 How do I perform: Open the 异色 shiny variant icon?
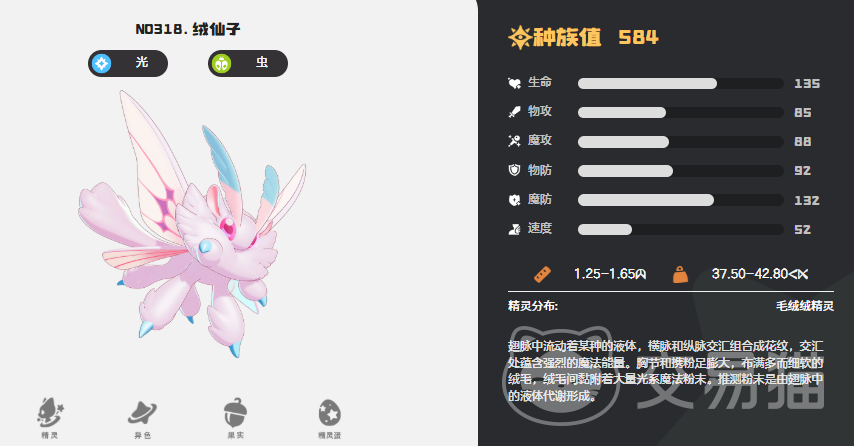[x=143, y=413]
